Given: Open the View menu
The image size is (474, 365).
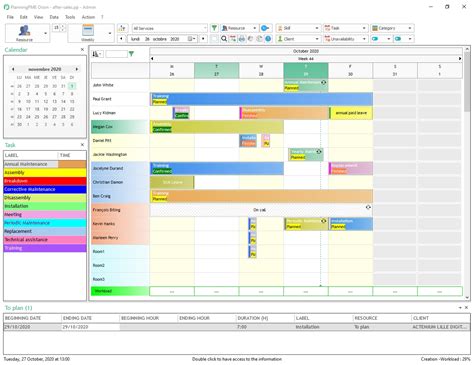Looking at the screenshot, I should click(x=38, y=17).
